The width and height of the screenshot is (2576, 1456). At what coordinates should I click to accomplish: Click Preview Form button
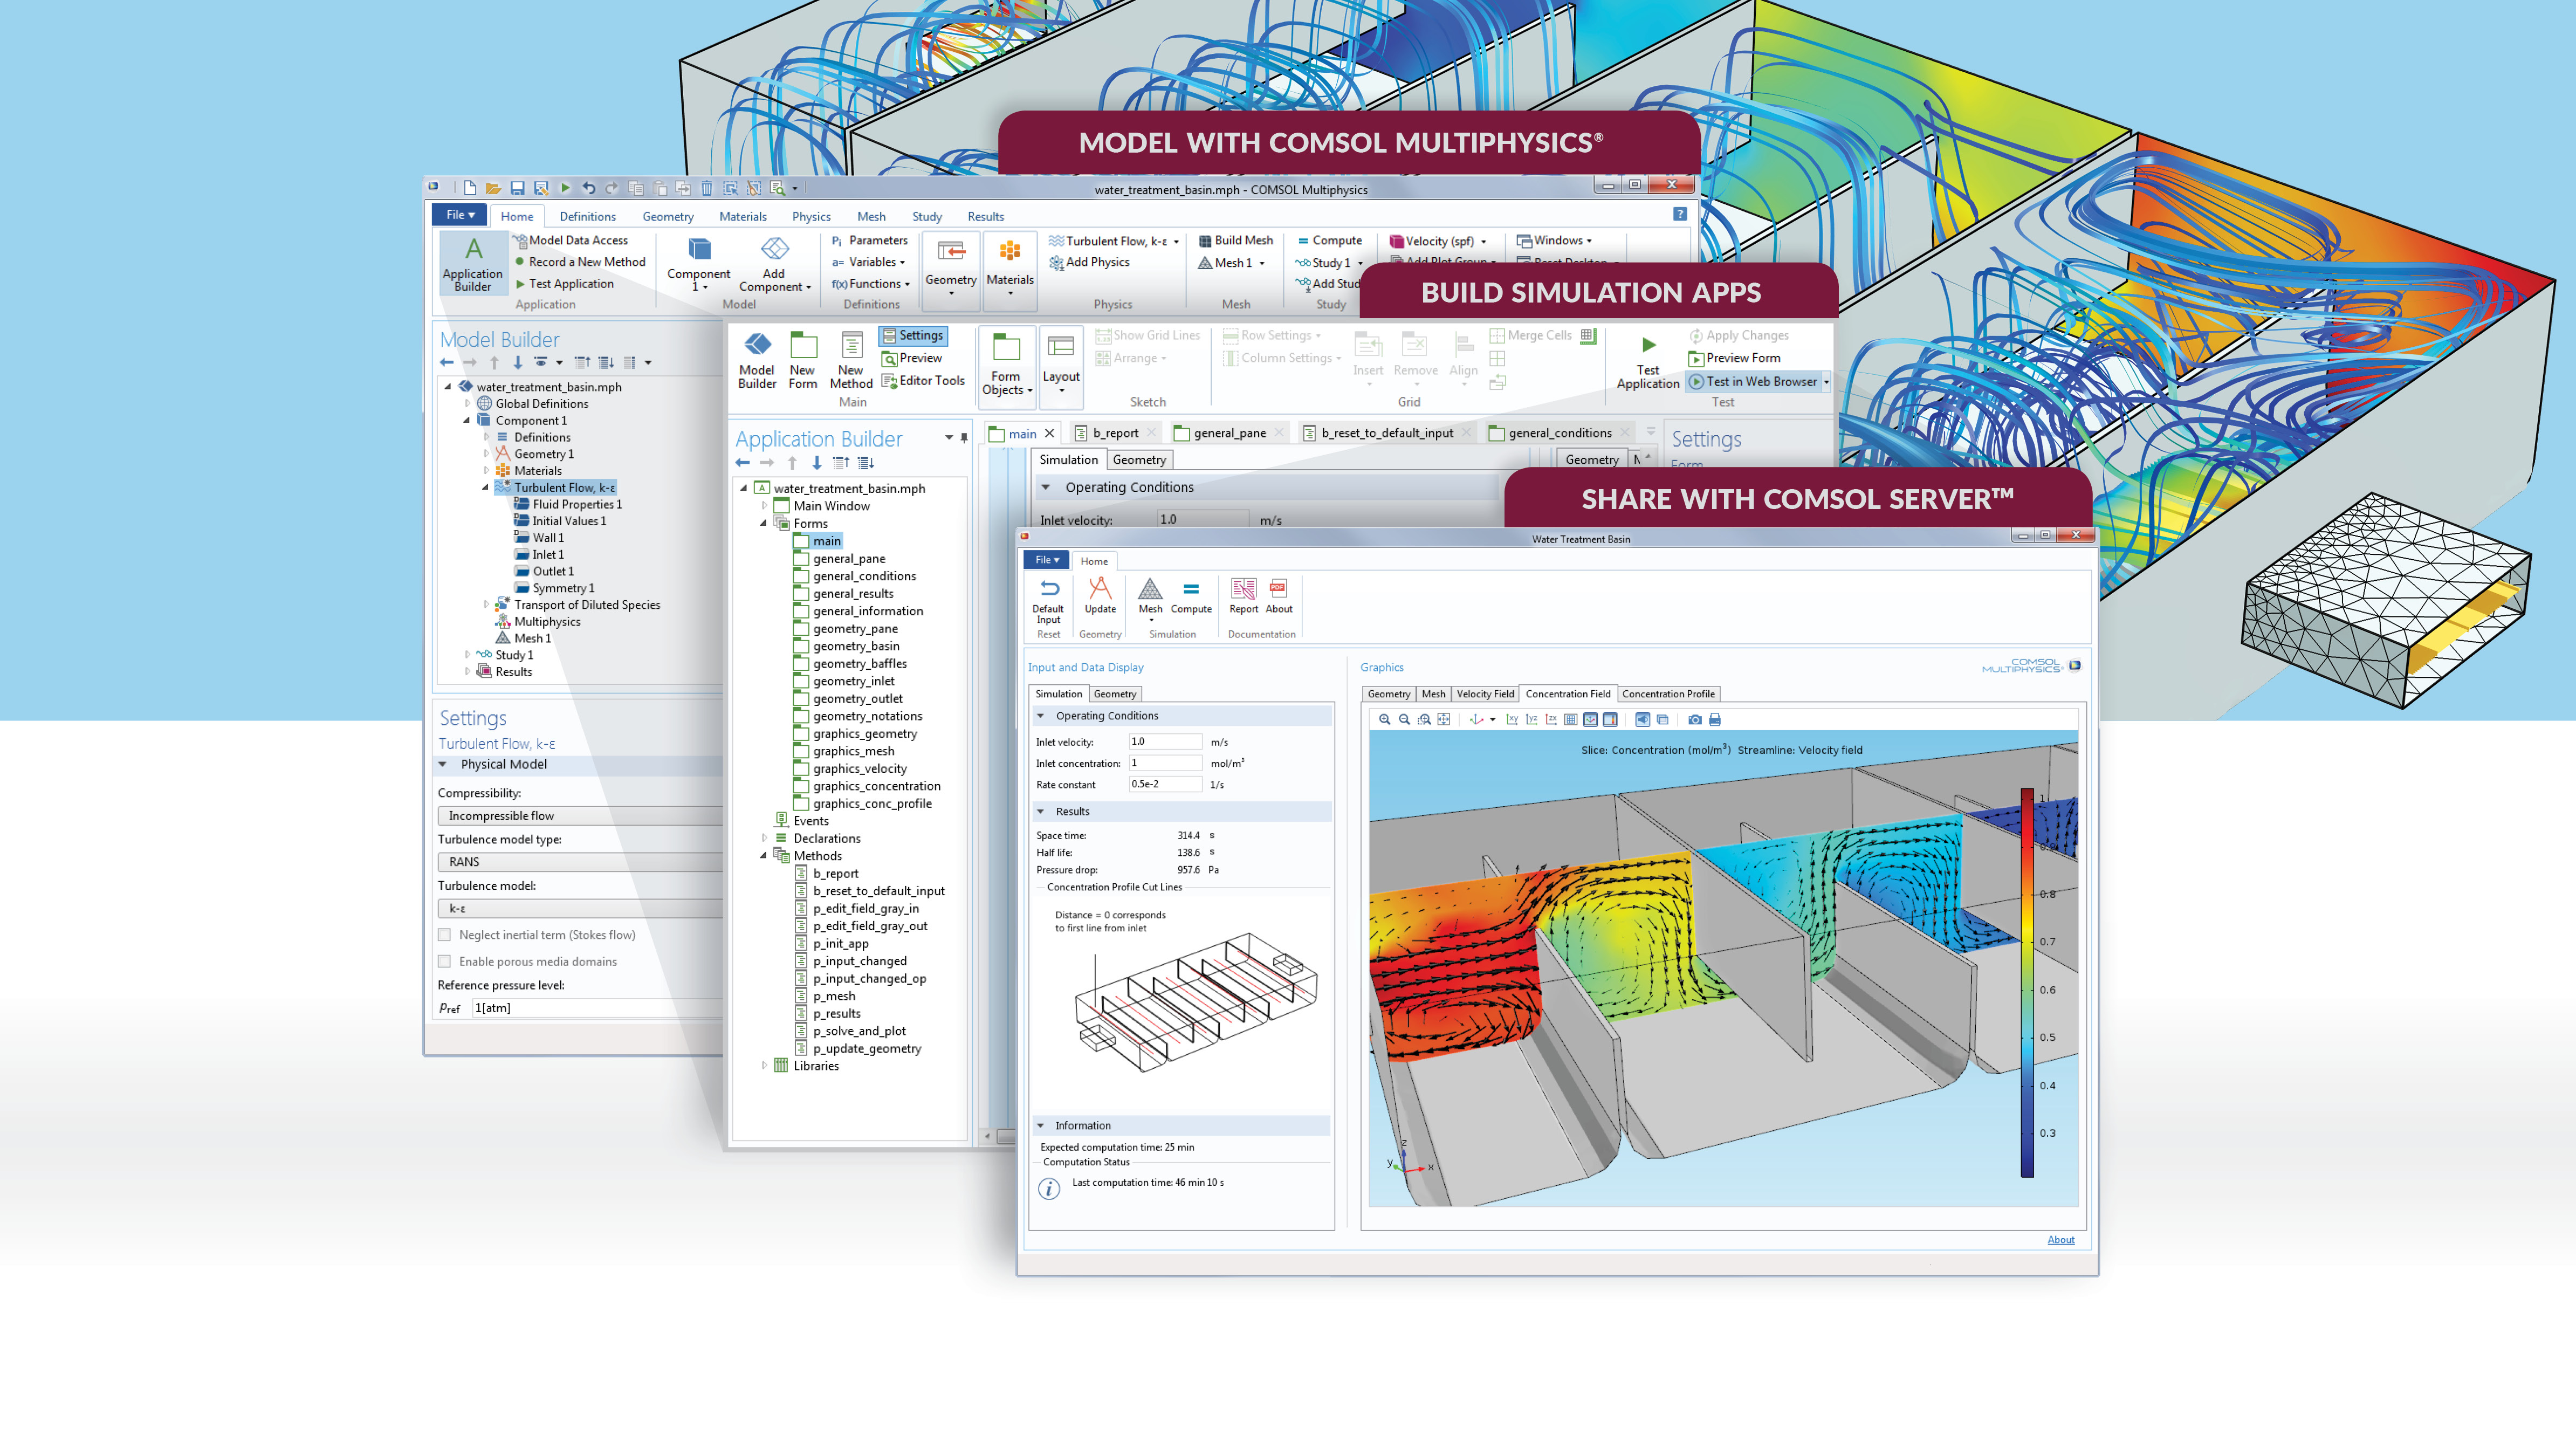1734,359
